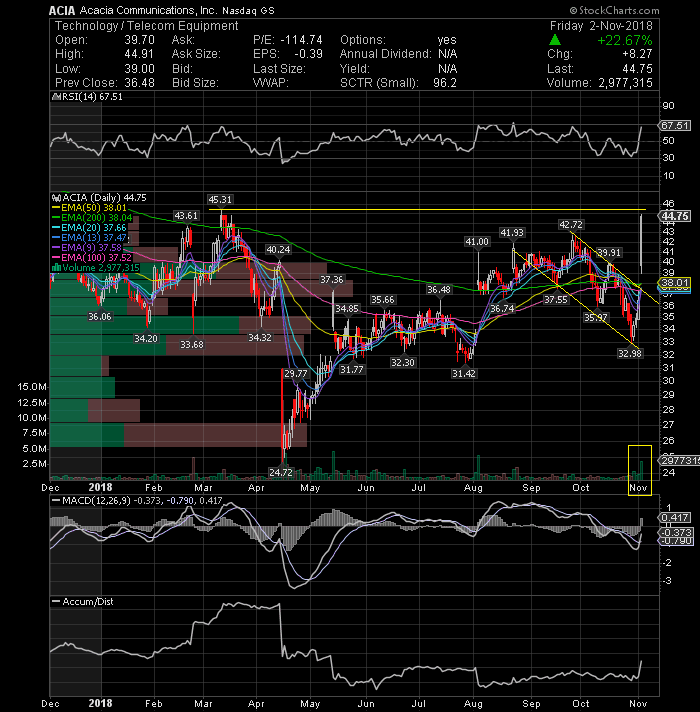Click the Volume value 2,977,315 in header

click(x=625, y=83)
